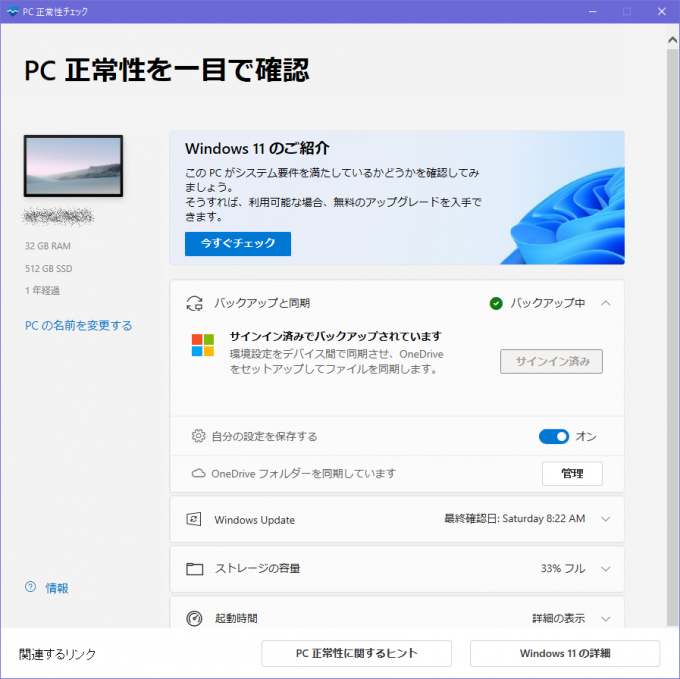Open PC 正常性に関するヒント

356,653
